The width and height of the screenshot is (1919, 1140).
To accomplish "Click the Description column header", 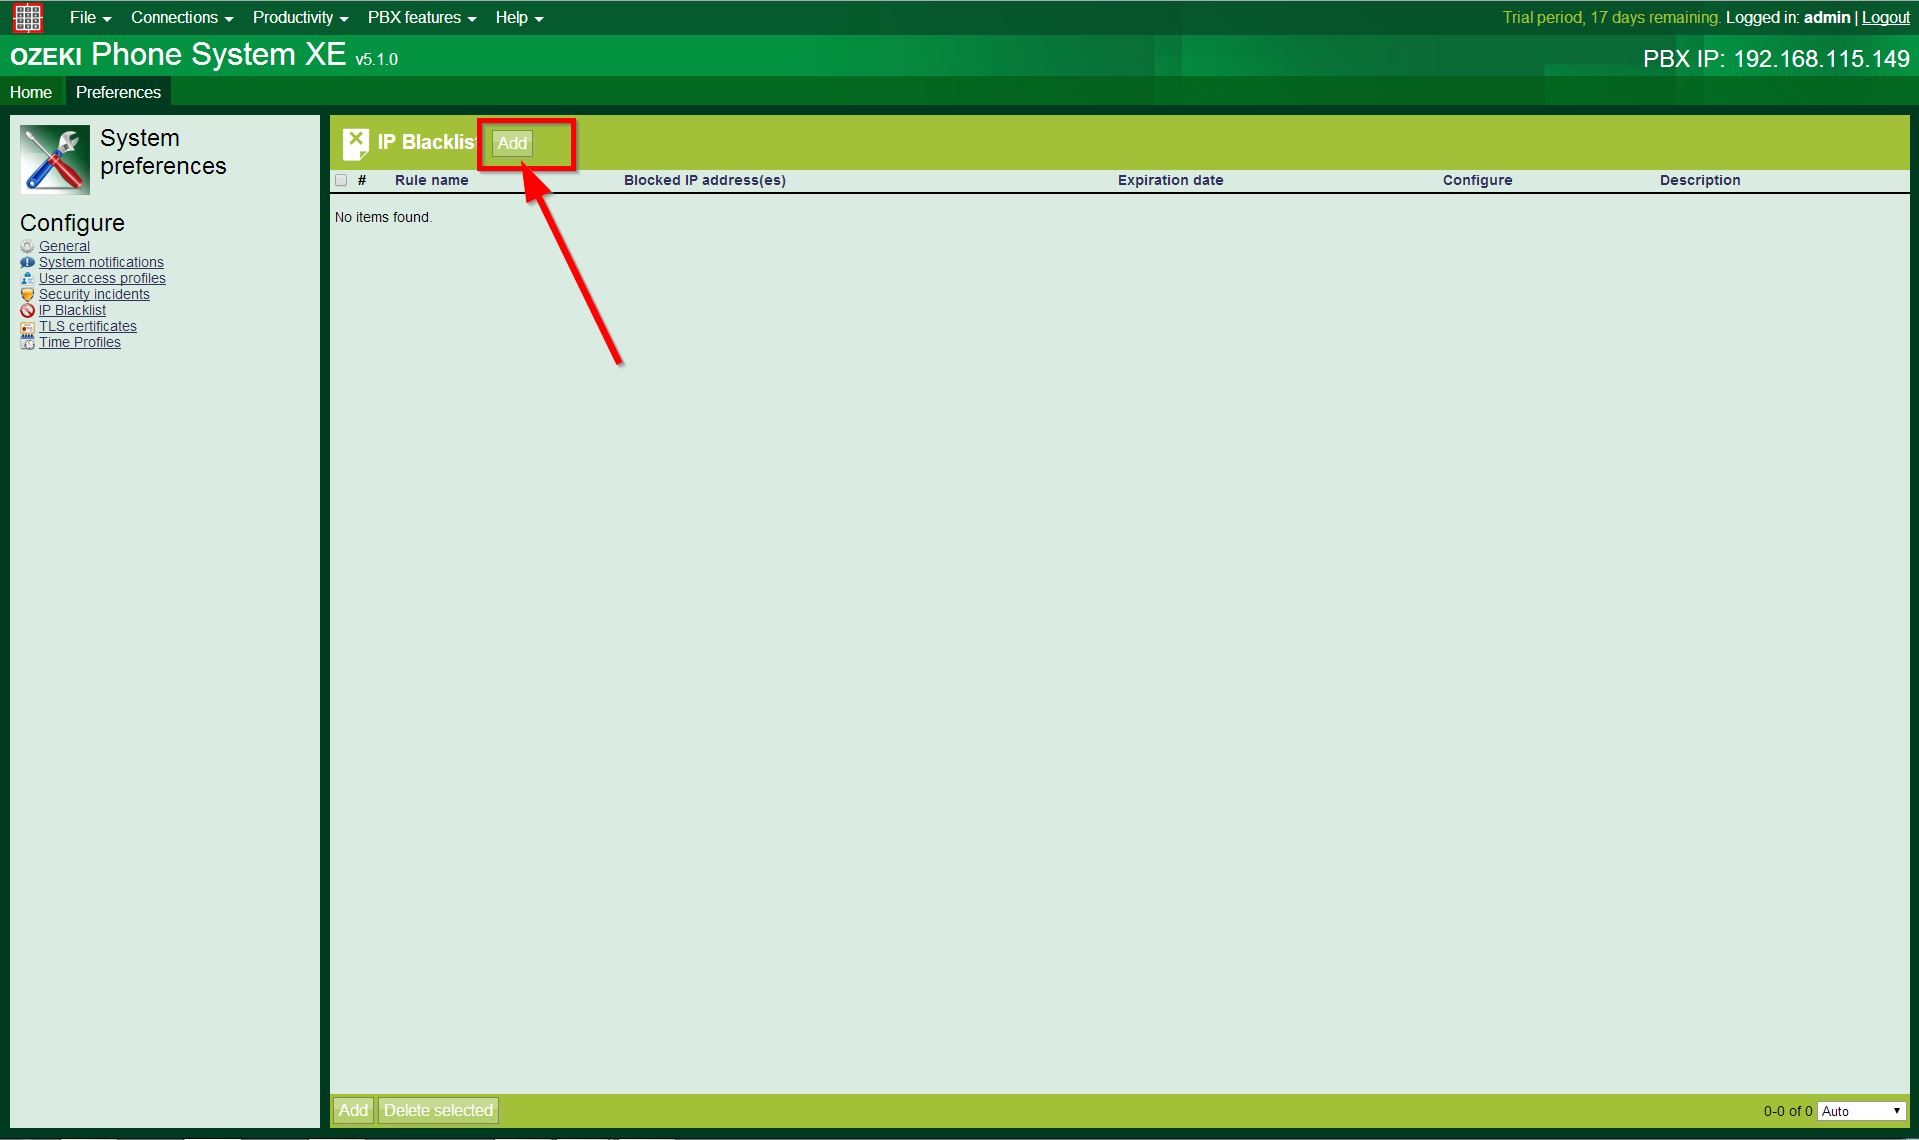I will point(1700,181).
